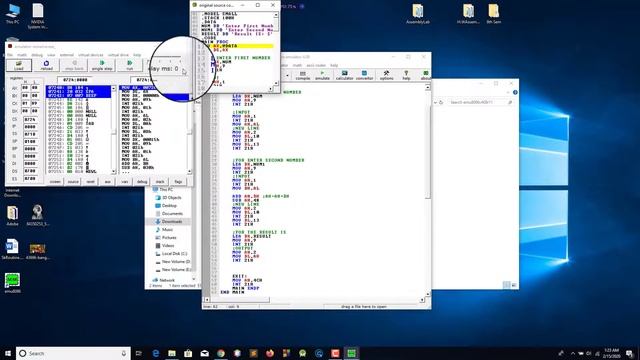This screenshot has width=640, height=360.
Task: Click the help icon in editor toolbar
Action: tap(406, 75)
